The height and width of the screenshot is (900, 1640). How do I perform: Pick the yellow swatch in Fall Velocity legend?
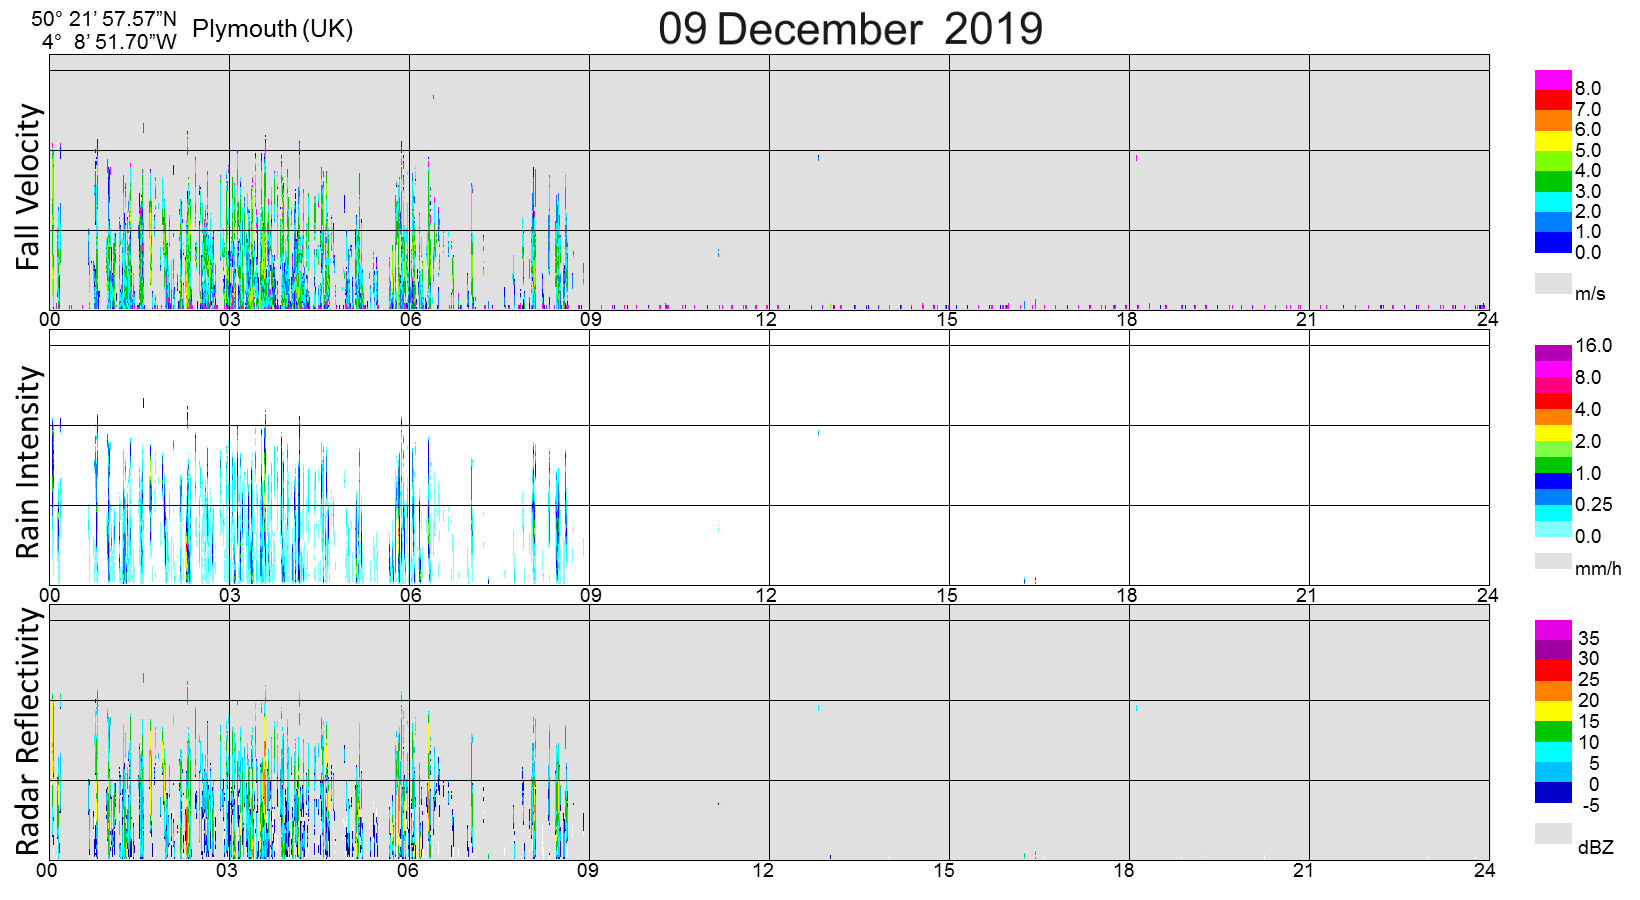pos(1553,141)
